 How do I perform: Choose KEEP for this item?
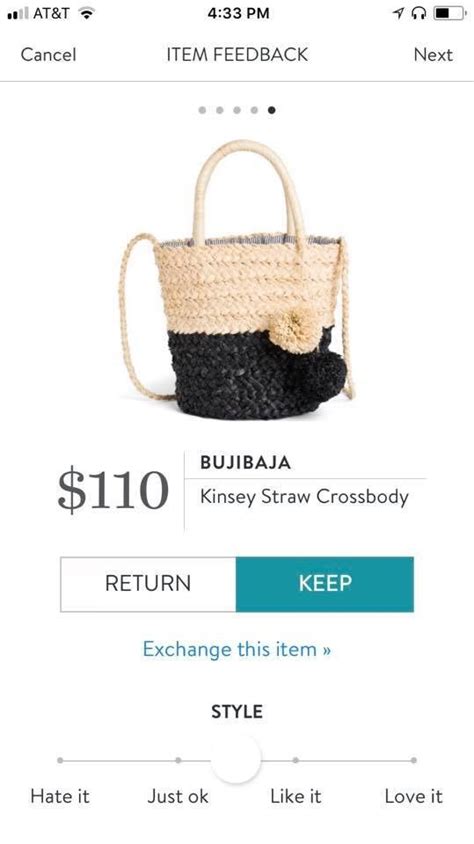325,584
